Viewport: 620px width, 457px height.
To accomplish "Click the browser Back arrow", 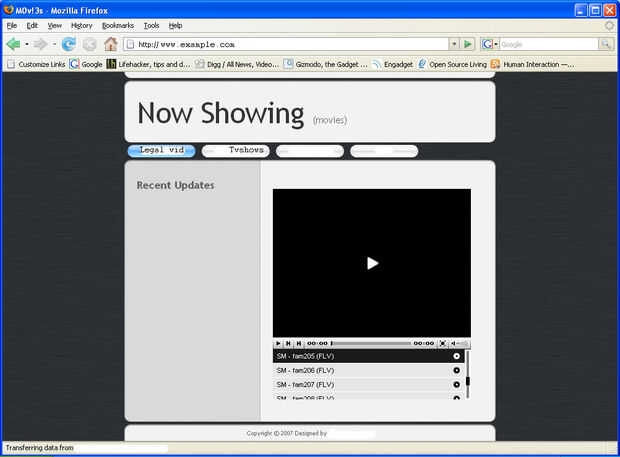I will [x=13, y=44].
